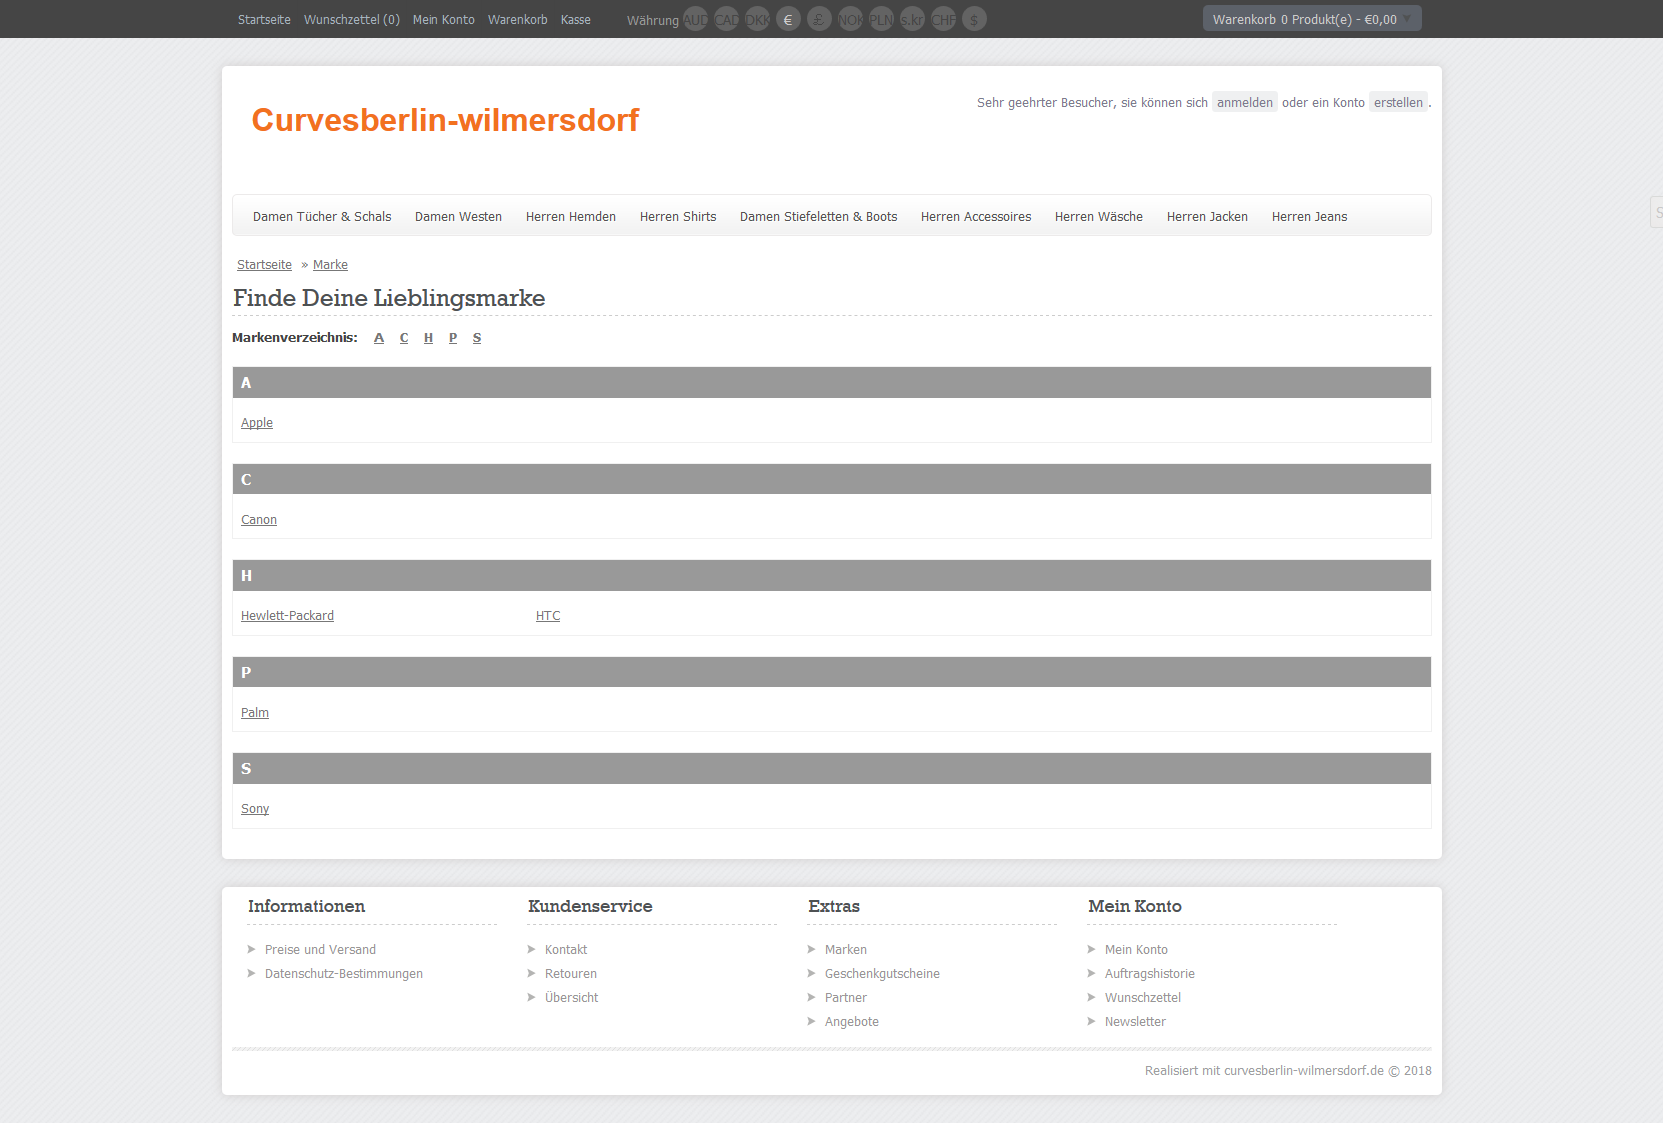The height and width of the screenshot is (1123, 1663).
Task: Select CAD currency icon
Action: (x=726, y=19)
